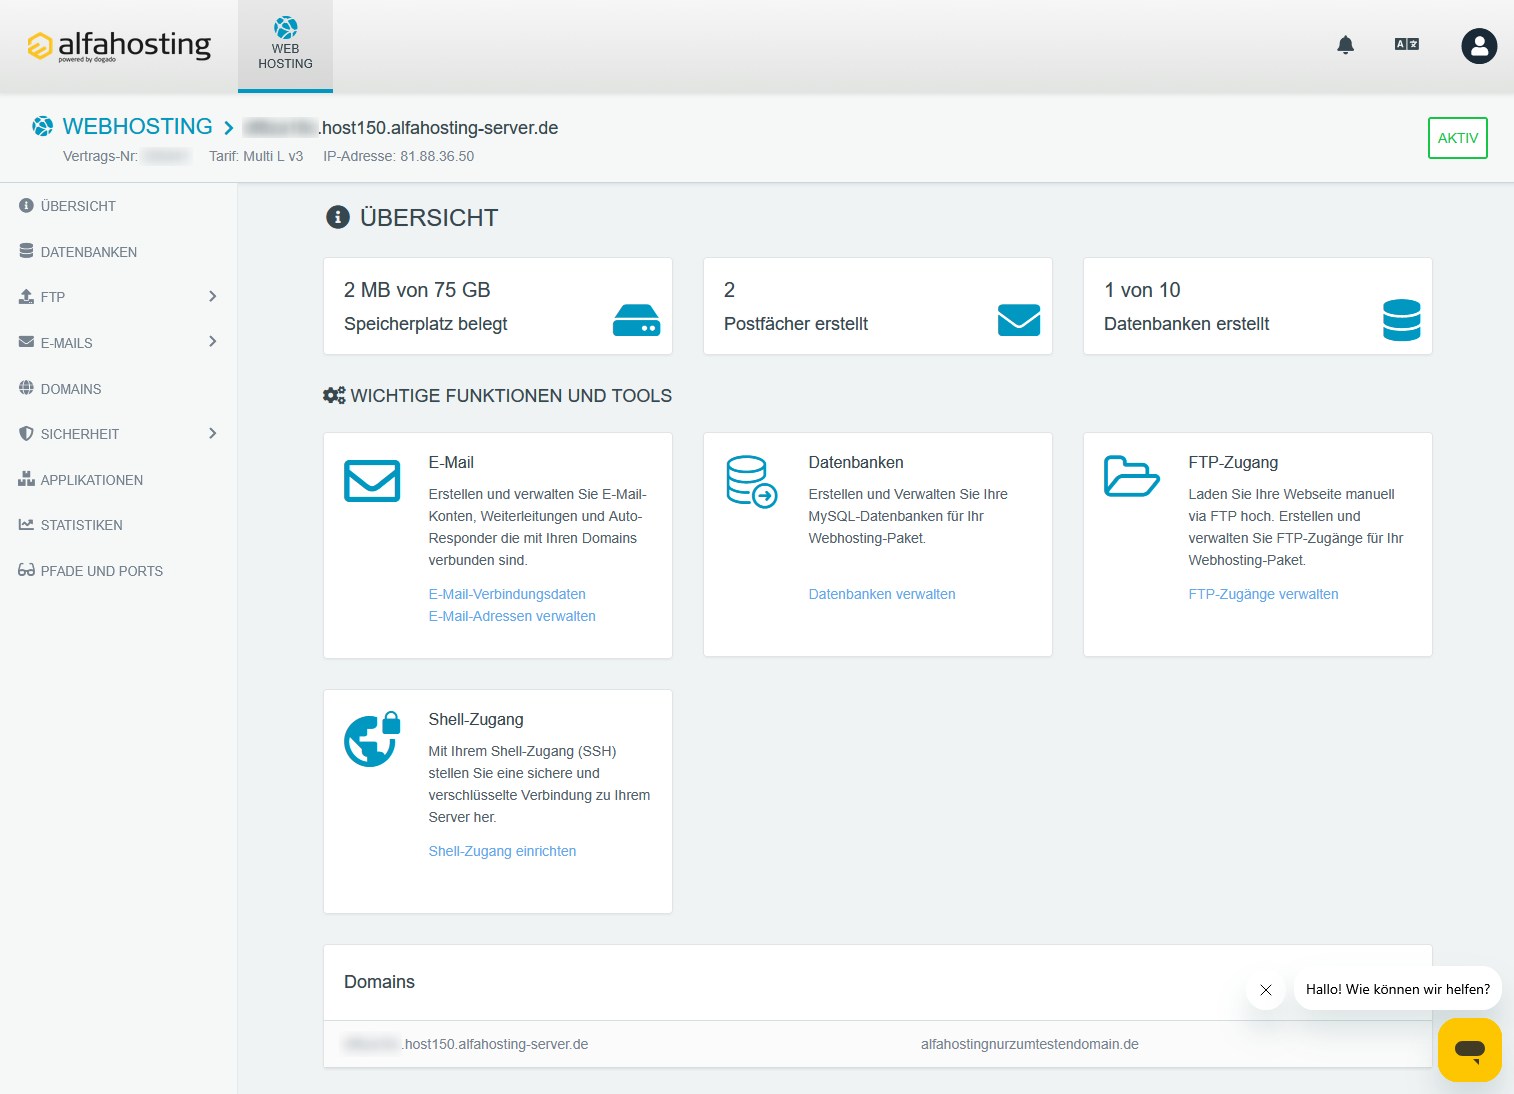Expand the FTP sidebar submenu
Image resolution: width=1514 pixels, height=1094 pixels.
point(212,297)
